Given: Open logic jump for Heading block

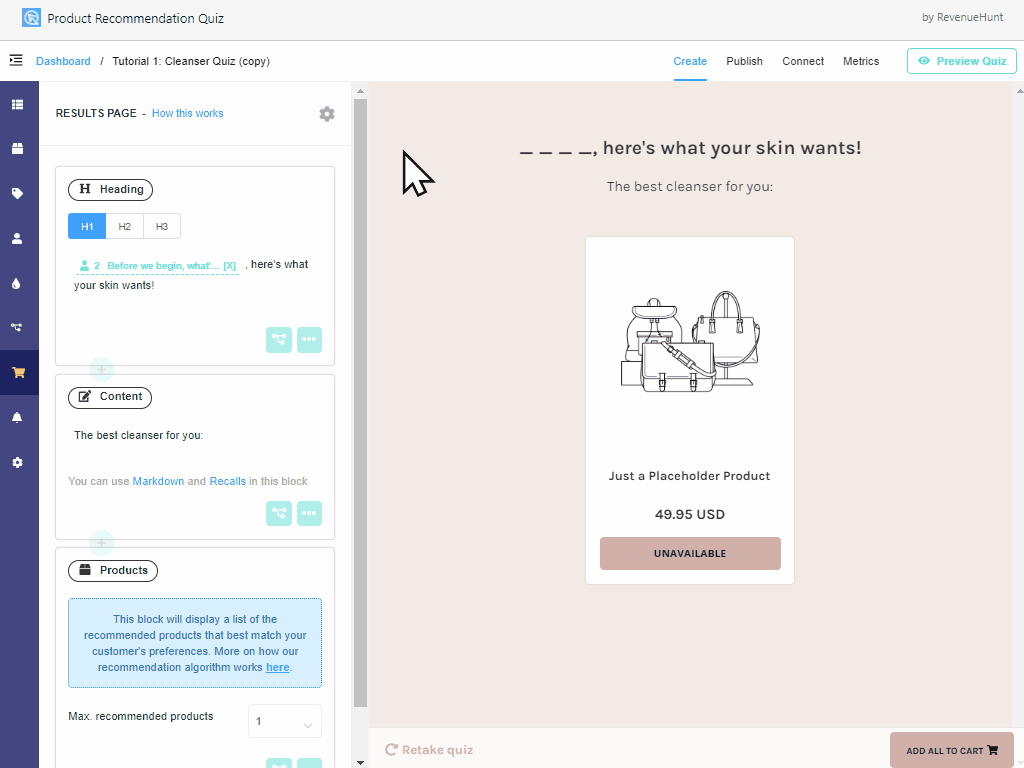Looking at the screenshot, I should [279, 340].
